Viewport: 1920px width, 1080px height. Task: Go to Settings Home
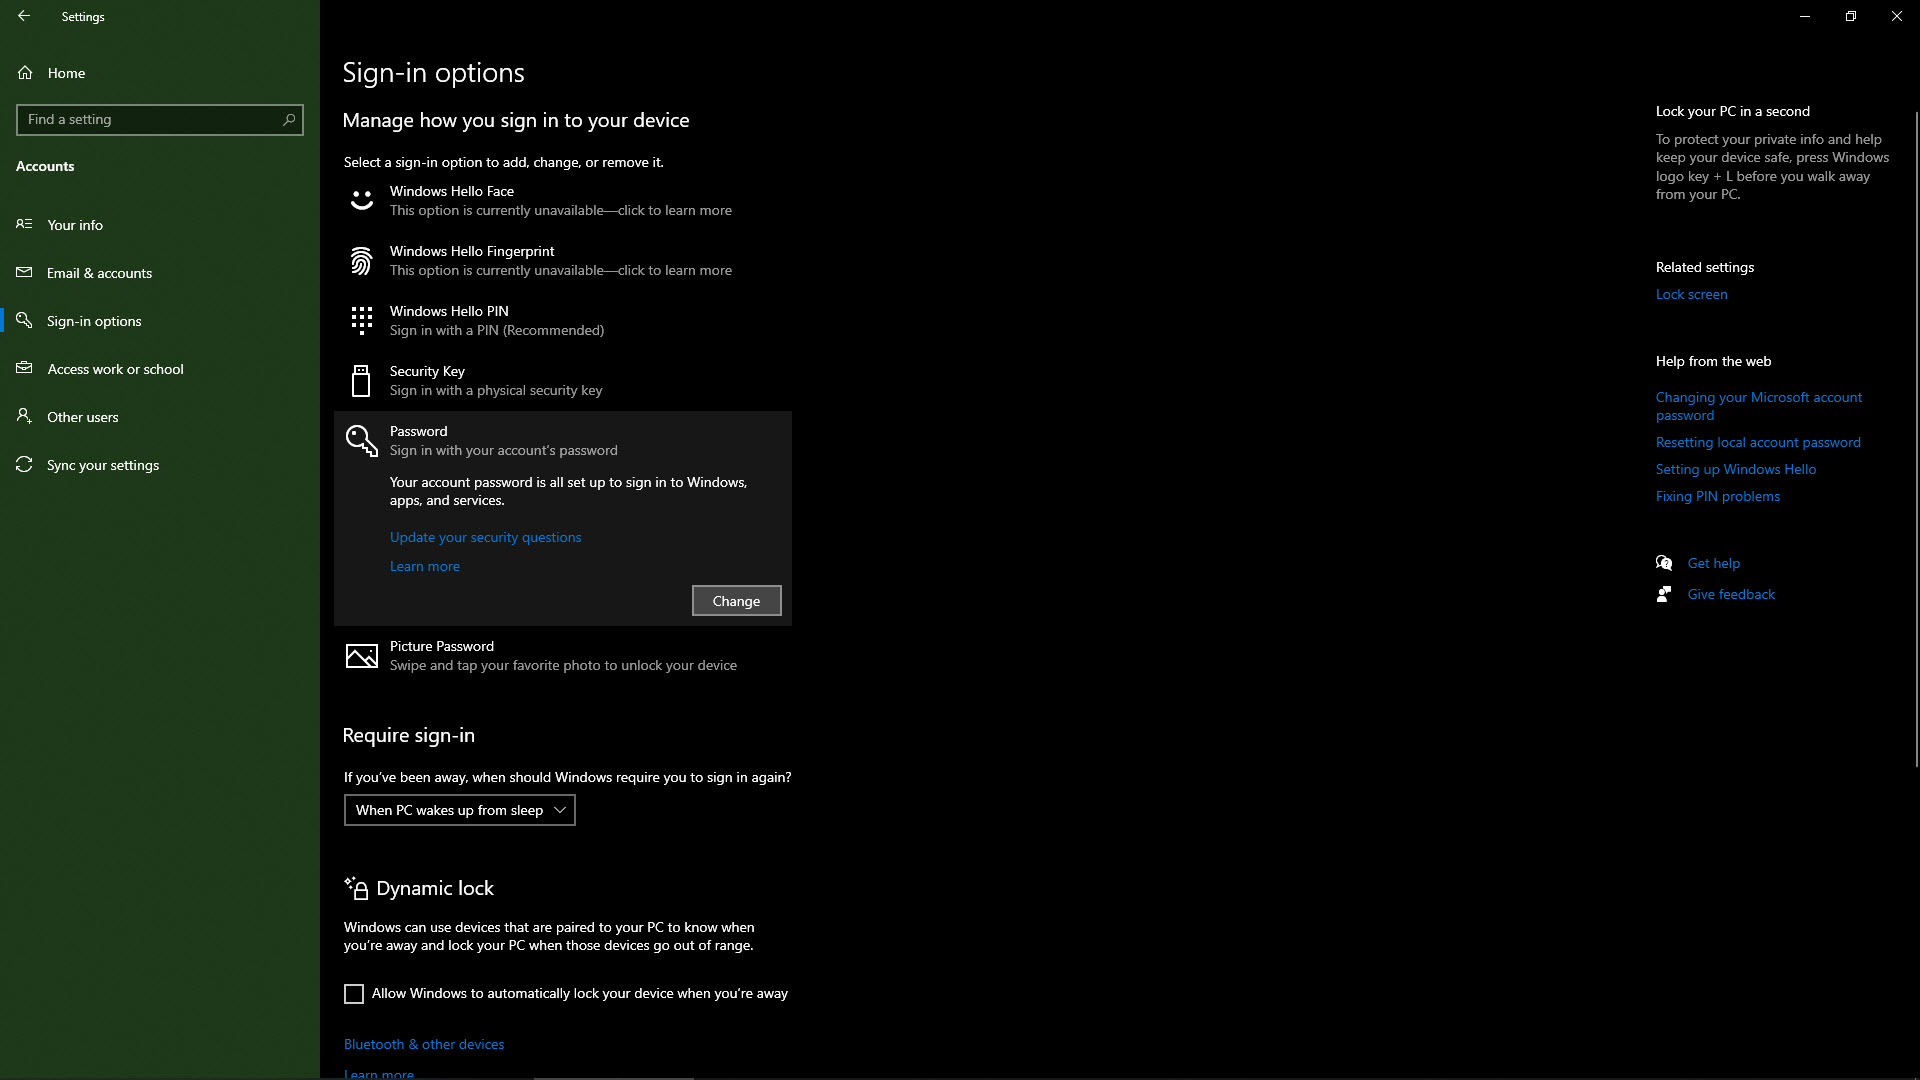(x=160, y=73)
